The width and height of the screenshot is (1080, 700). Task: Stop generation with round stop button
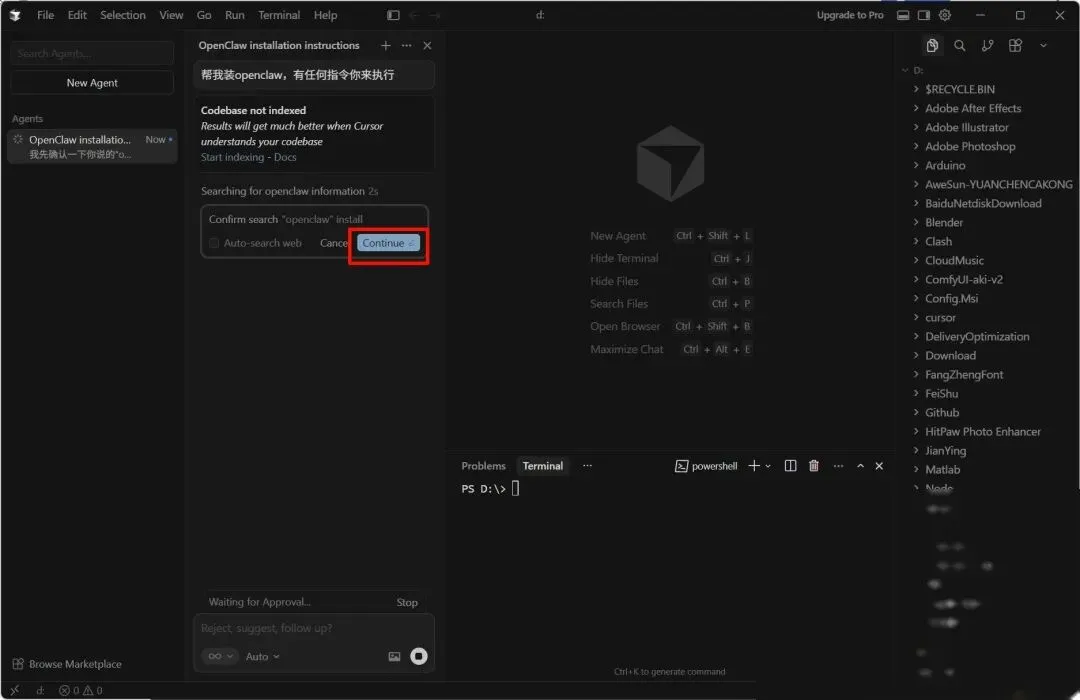click(419, 656)
